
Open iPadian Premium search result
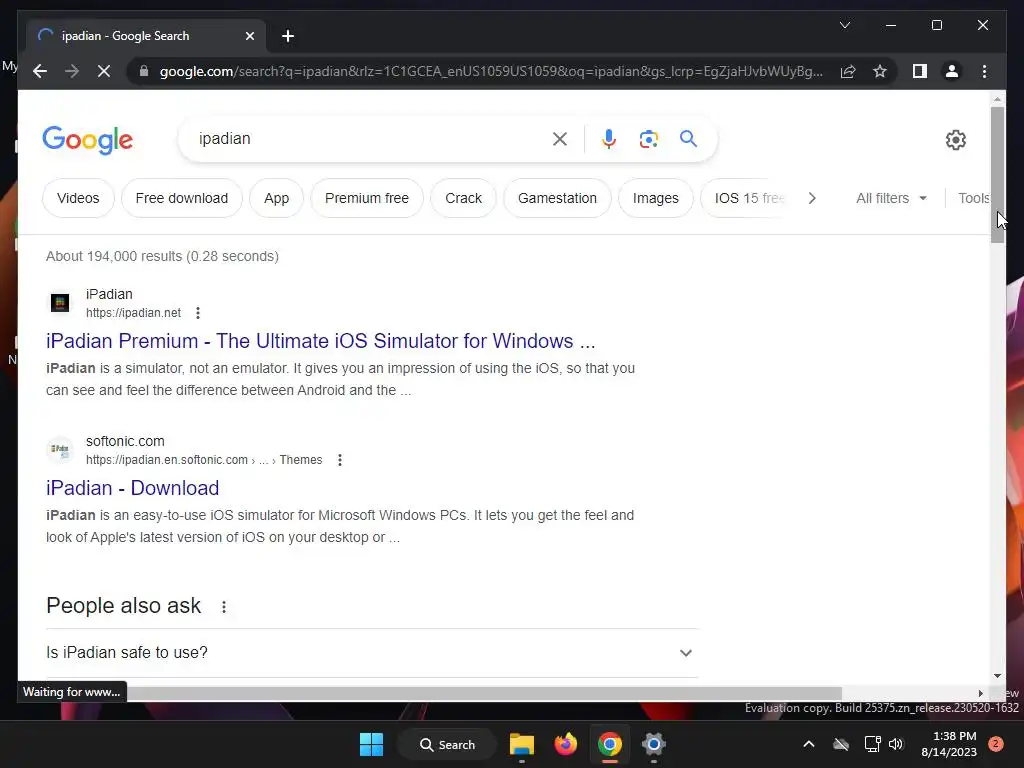pos(321,341)
